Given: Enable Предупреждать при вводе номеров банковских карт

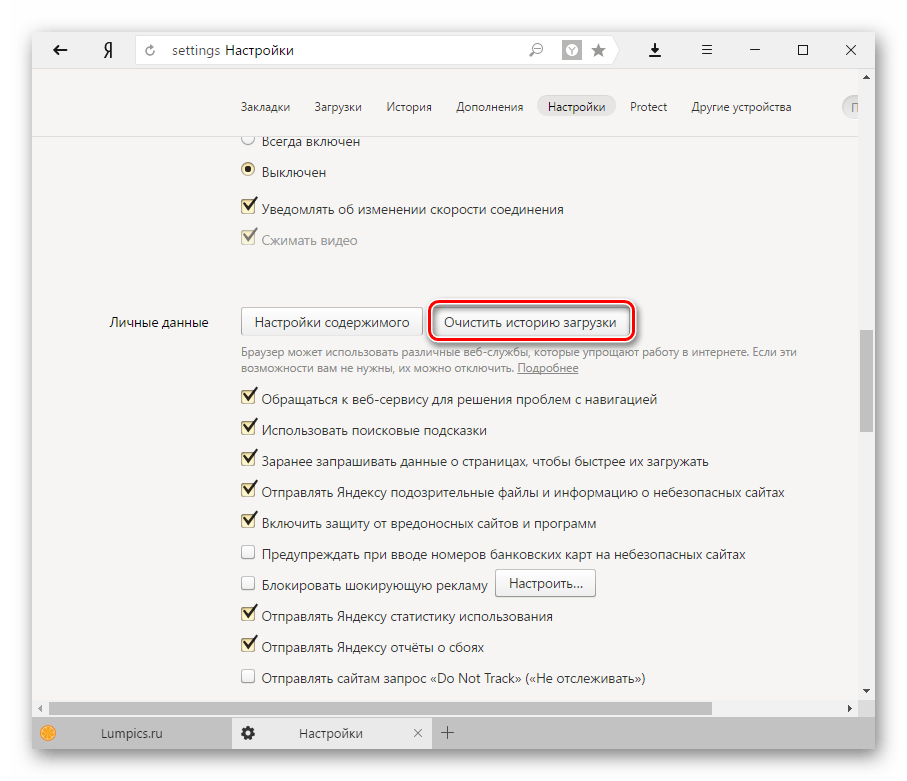Looking at the screenshot, I should click(x=248, y=552).
